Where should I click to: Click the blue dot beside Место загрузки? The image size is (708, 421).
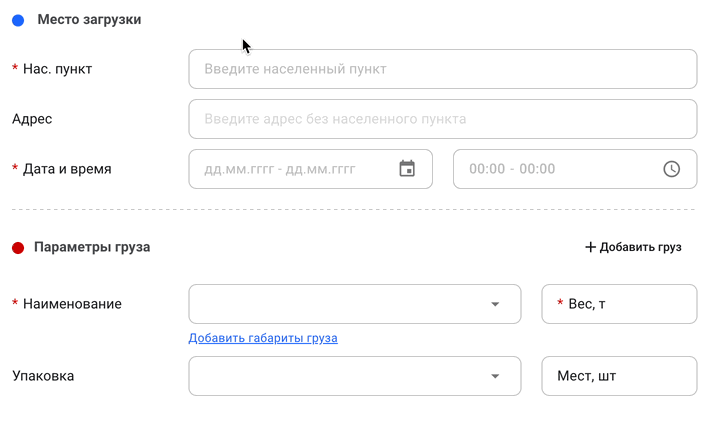tap(18, 20)
